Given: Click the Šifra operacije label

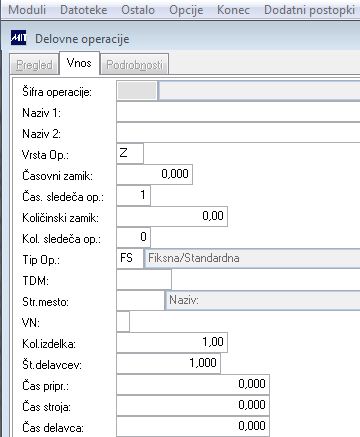Looking at the screenshot, I should [57, 92].
